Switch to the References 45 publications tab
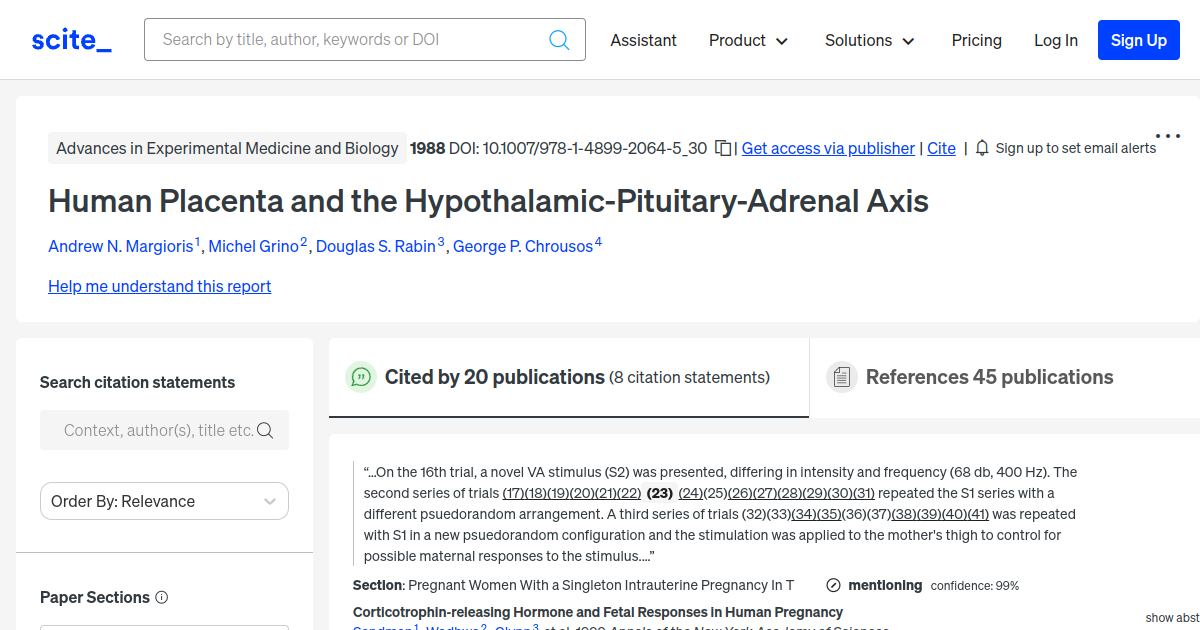 pos(988,377)
